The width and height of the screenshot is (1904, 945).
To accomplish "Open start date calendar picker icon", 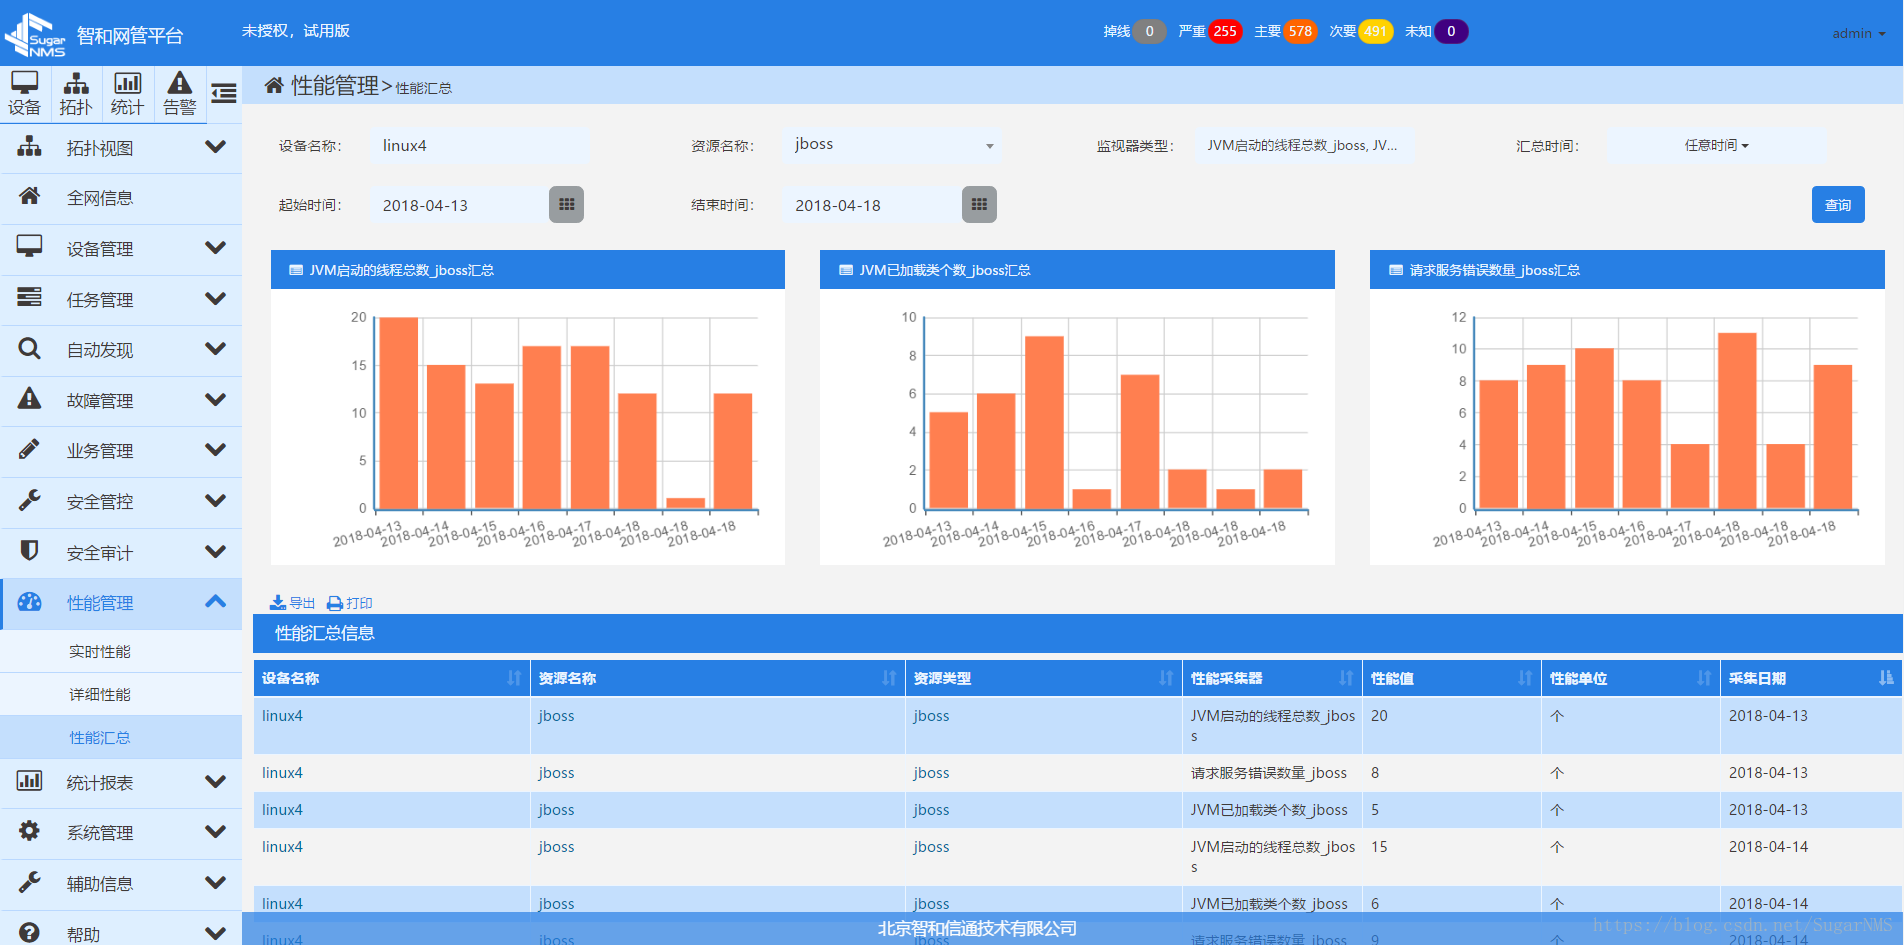I will (566, 205).
